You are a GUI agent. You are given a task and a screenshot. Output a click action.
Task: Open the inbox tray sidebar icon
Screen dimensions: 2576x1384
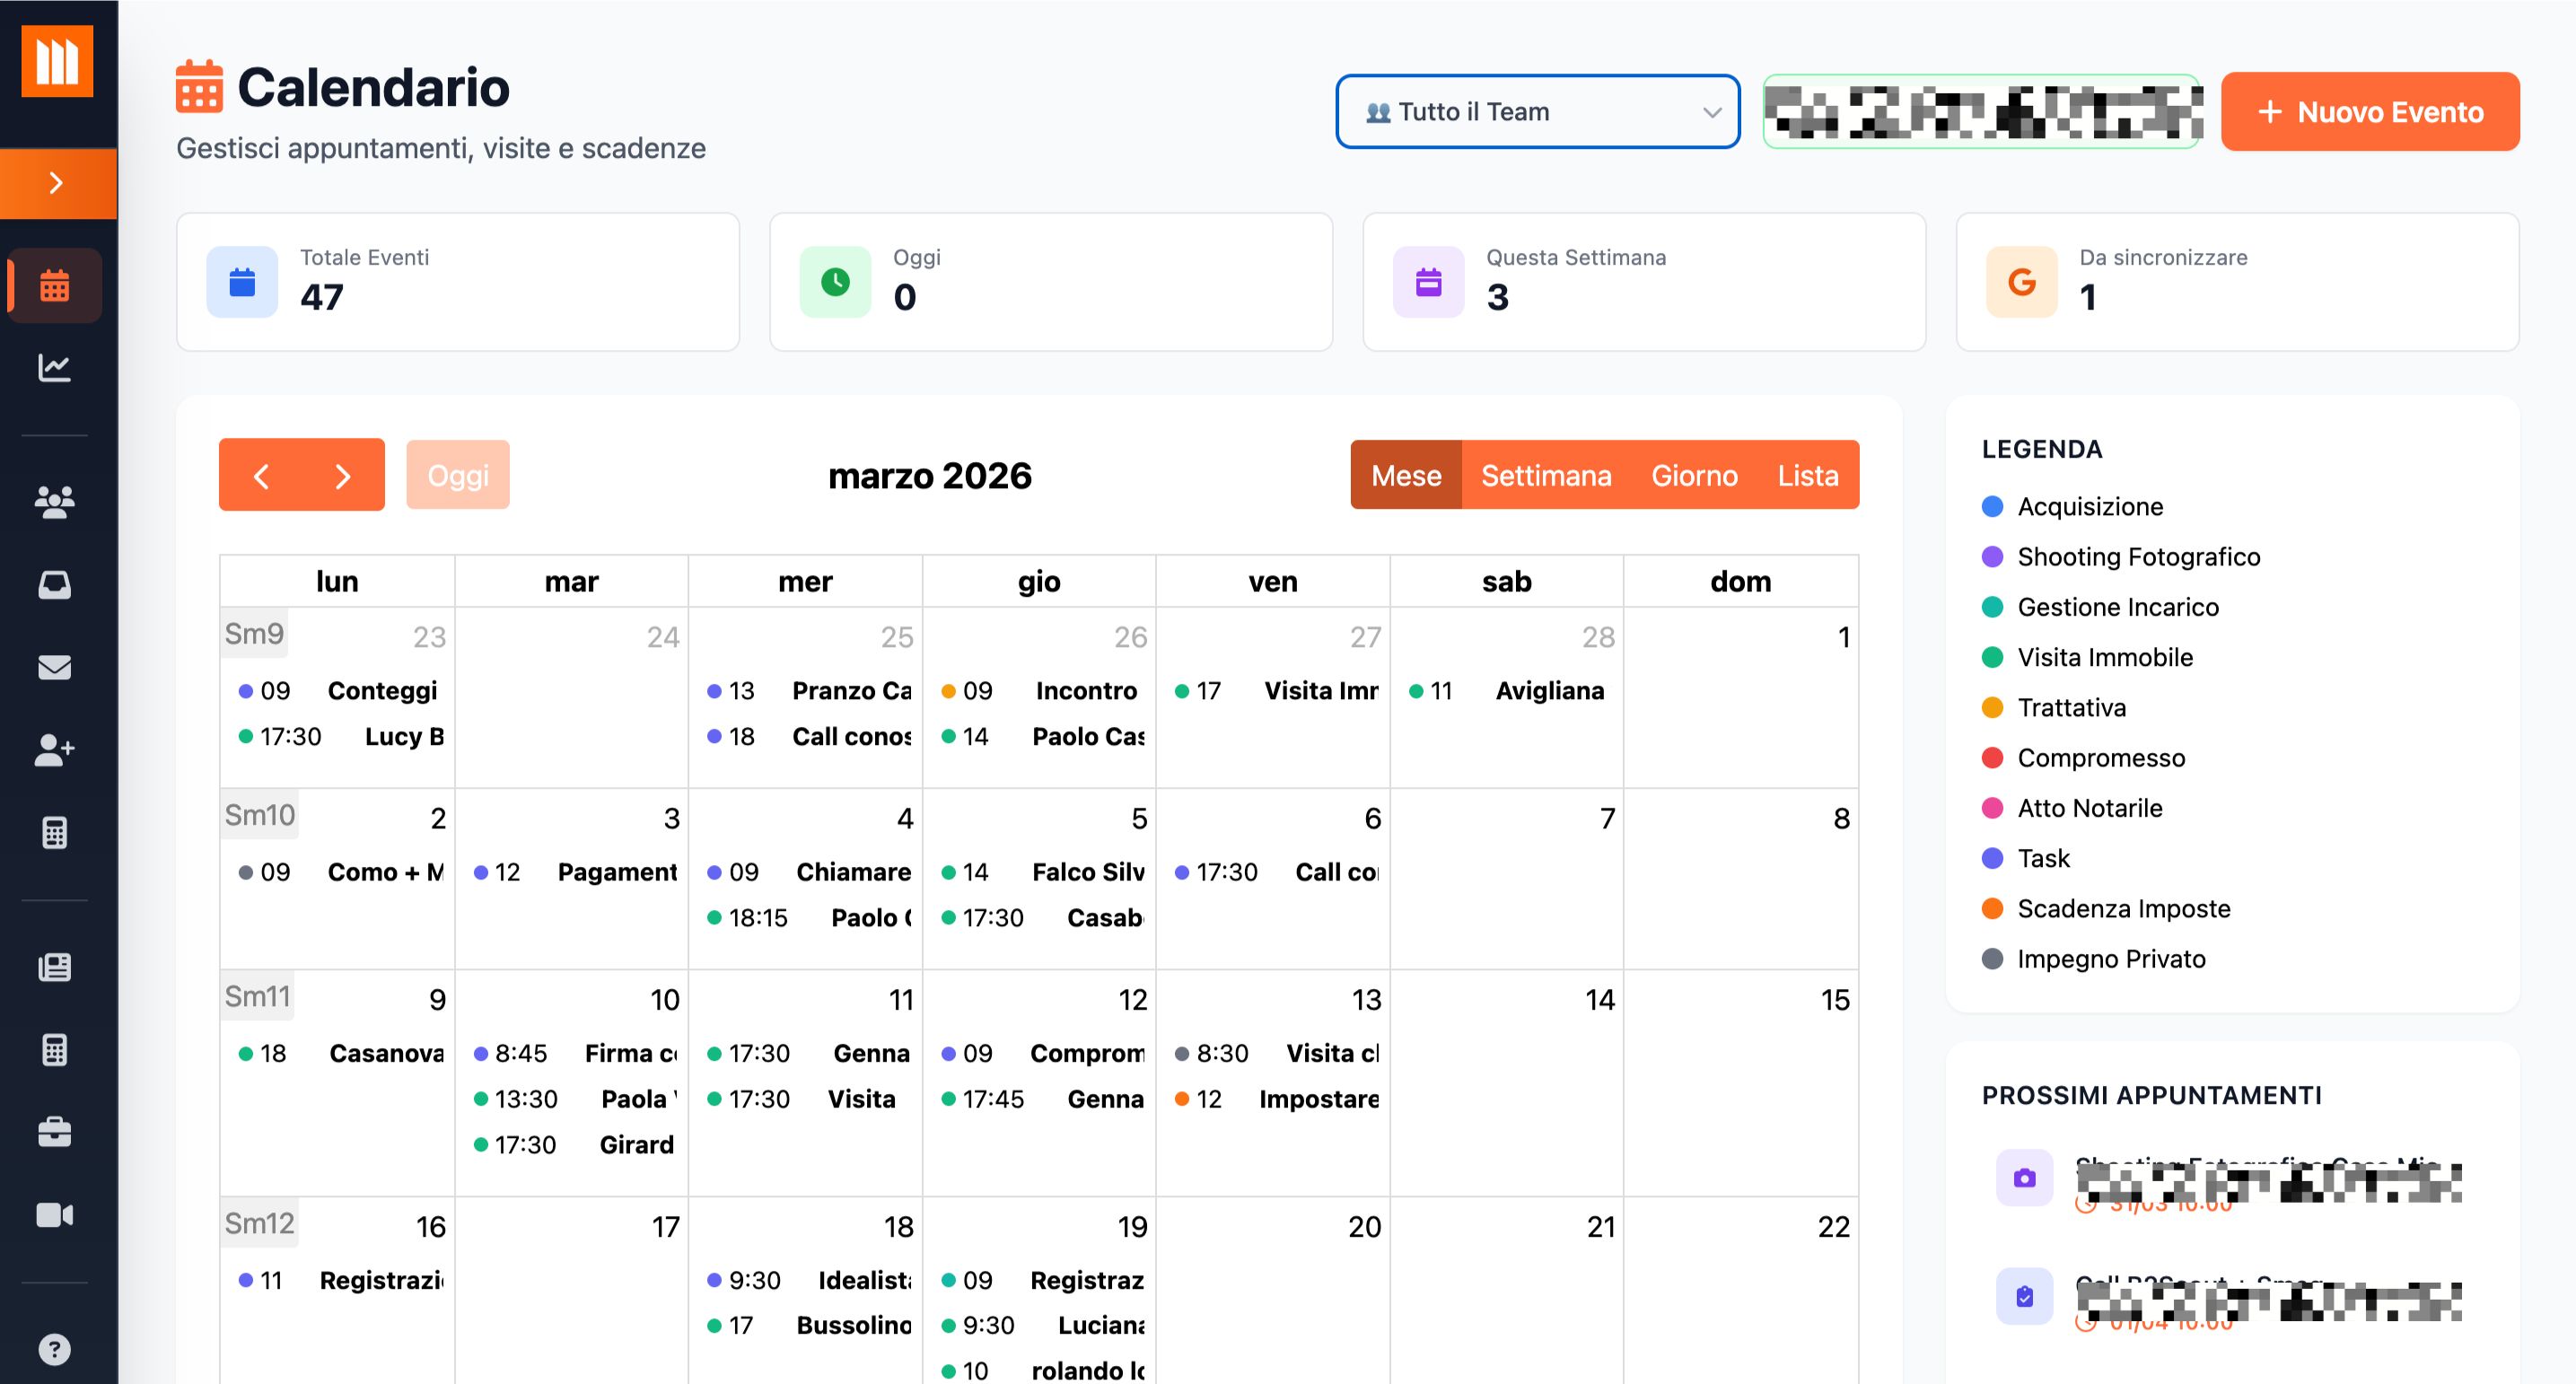click(x=54, y=584)
